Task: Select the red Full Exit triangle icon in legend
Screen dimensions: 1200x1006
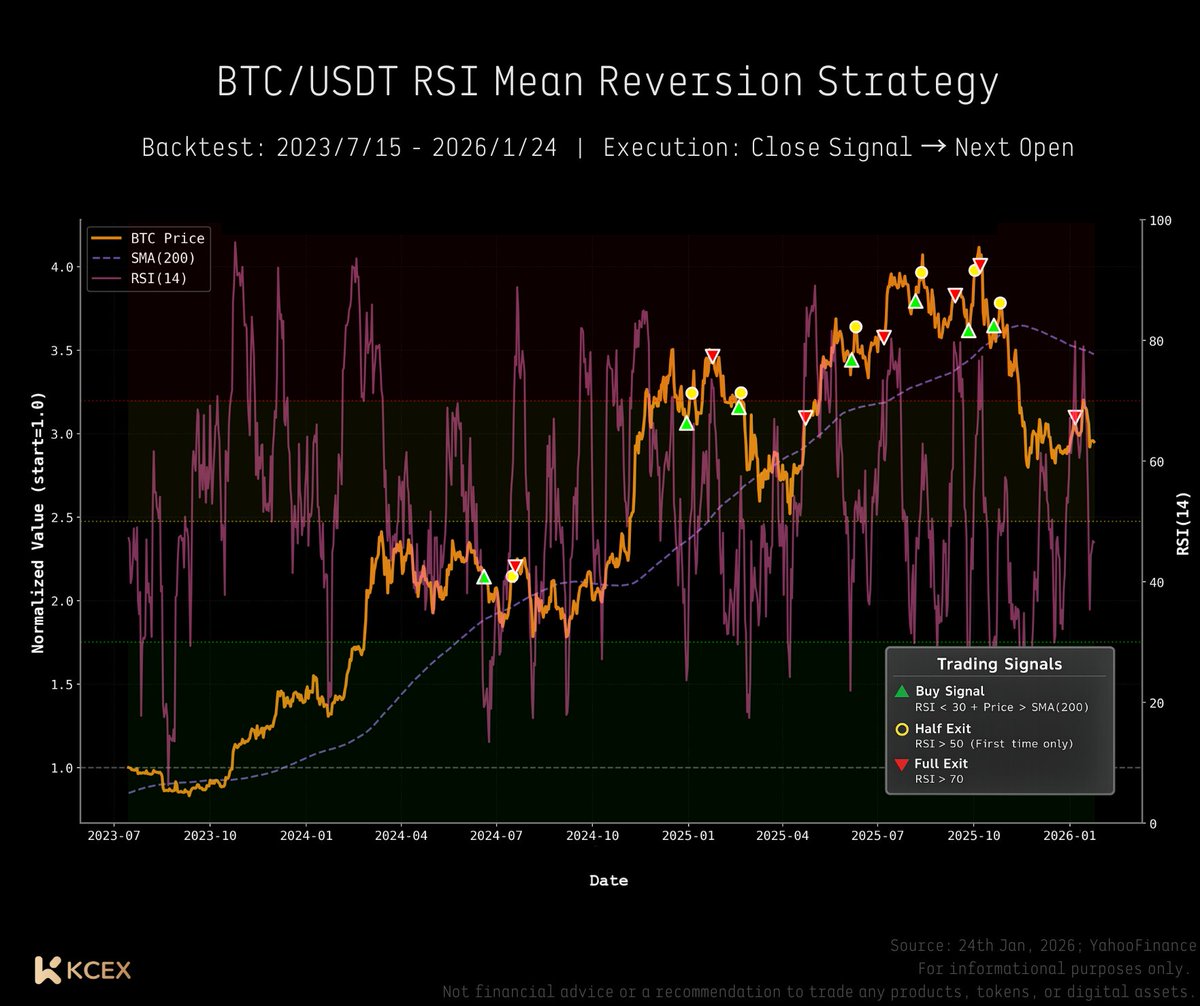Action: (x=903, y=763)
